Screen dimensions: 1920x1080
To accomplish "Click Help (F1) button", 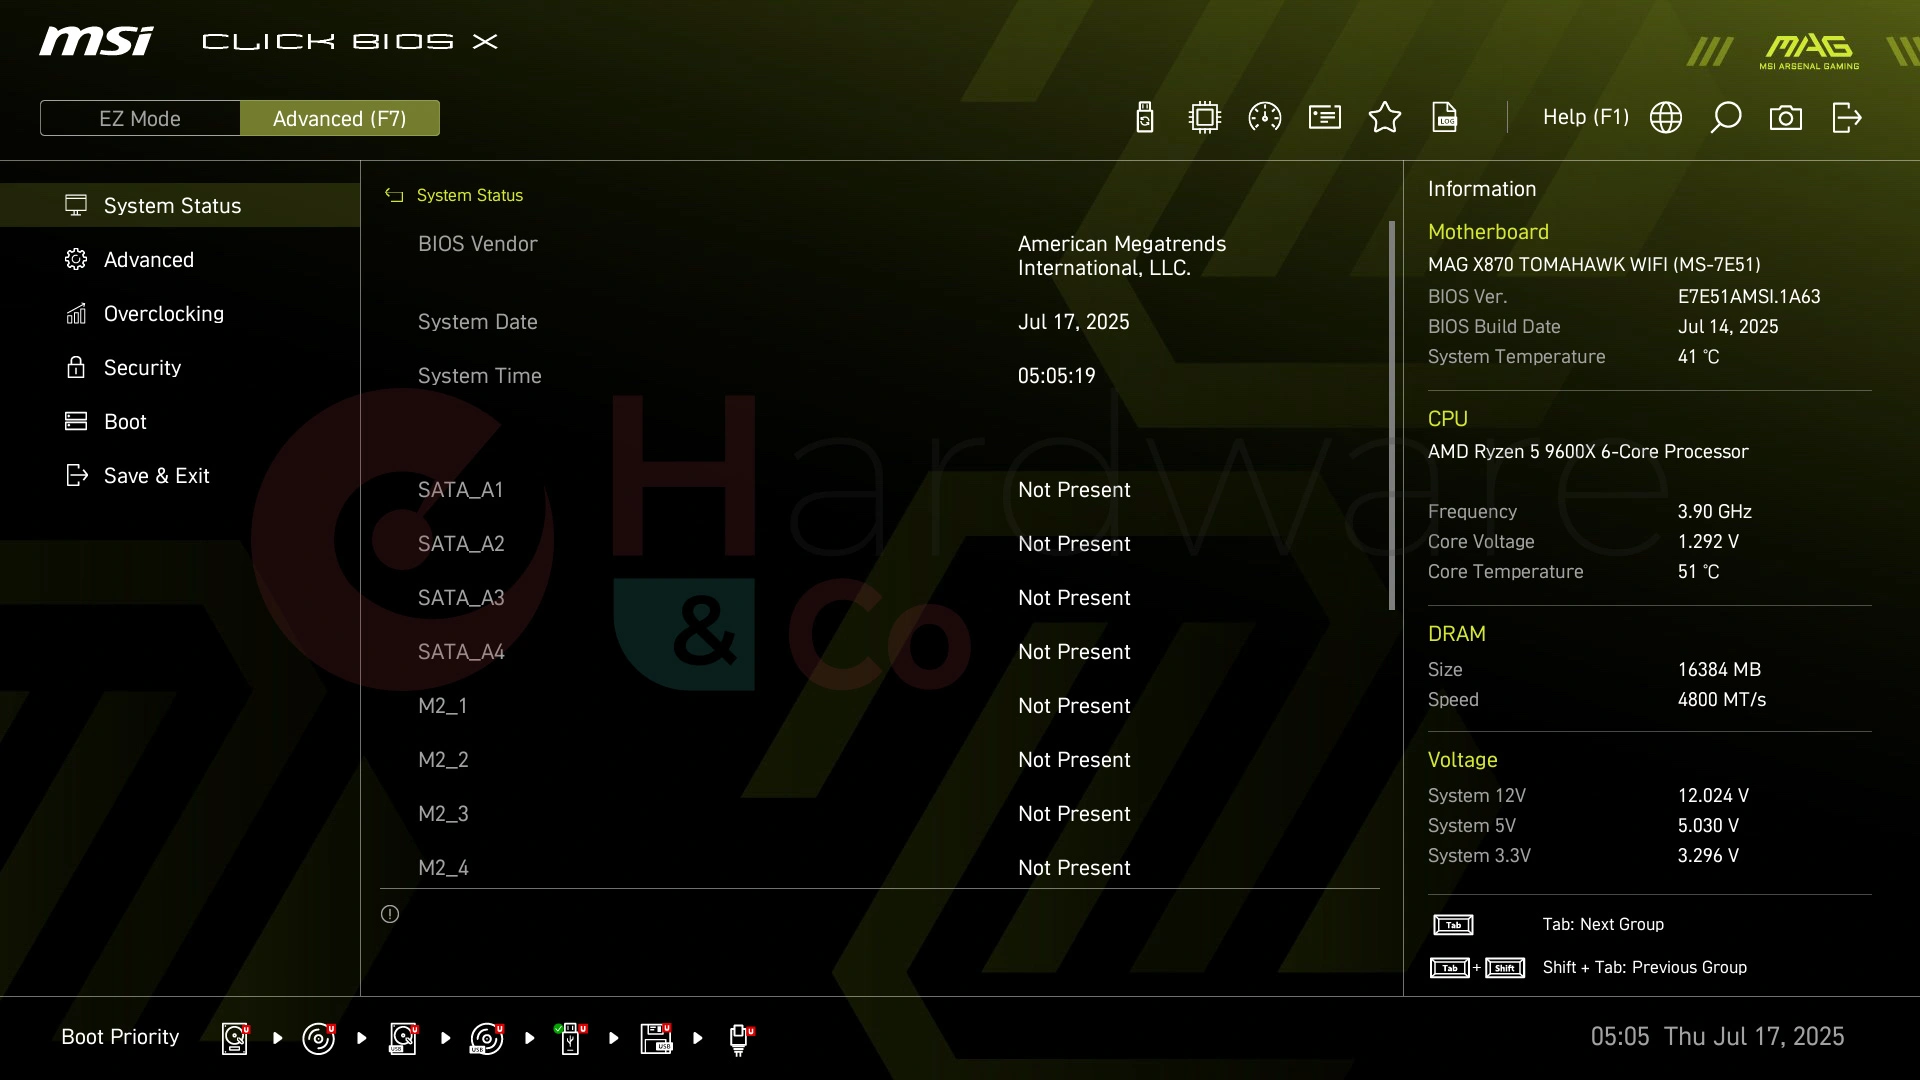I will pyautogui.click(x=1585, y=117).
